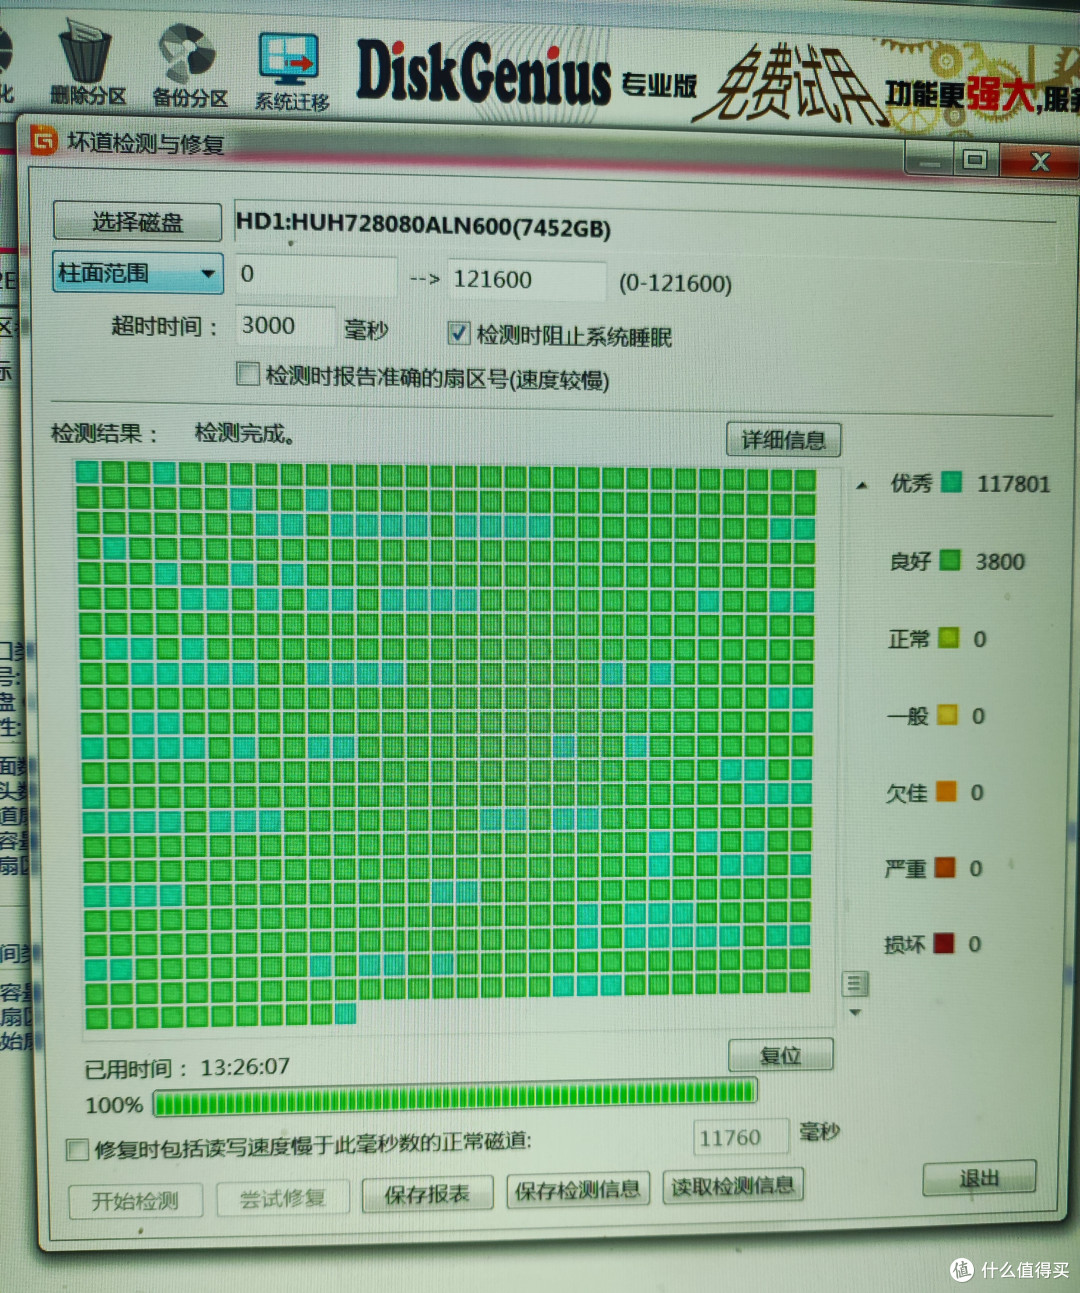Click 保存检测信息 save detection info button

tap(578, 1190)
